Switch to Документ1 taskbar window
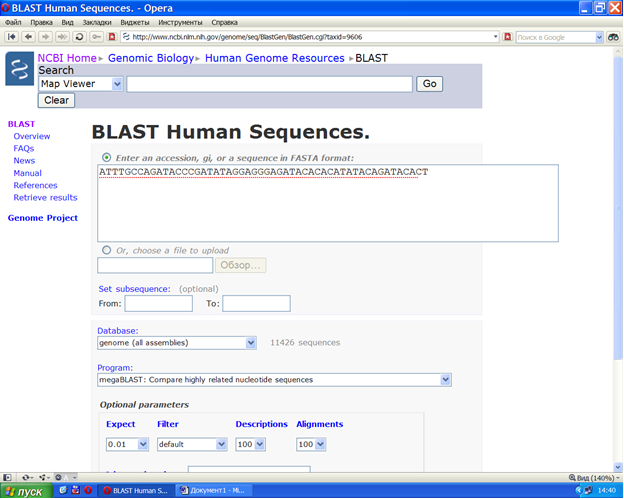 (214, 491)
